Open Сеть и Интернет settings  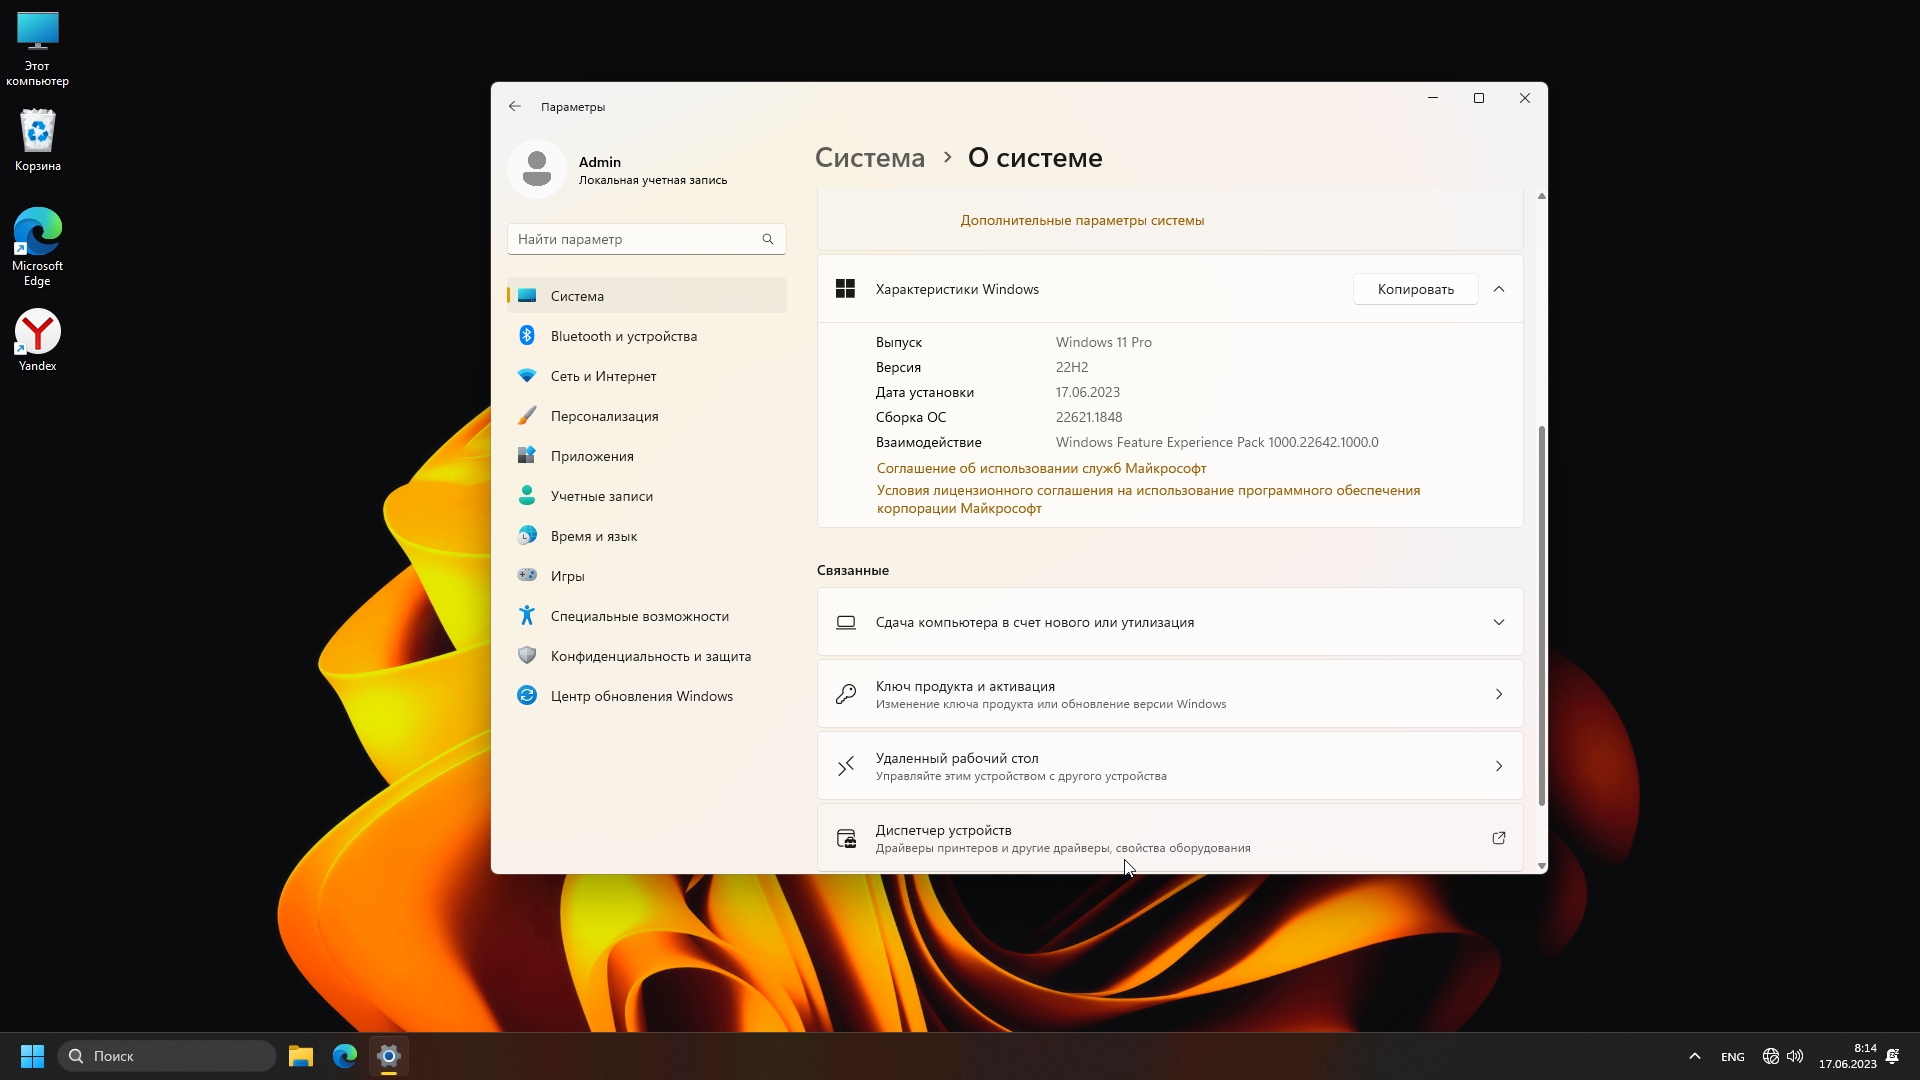(603, 376)
